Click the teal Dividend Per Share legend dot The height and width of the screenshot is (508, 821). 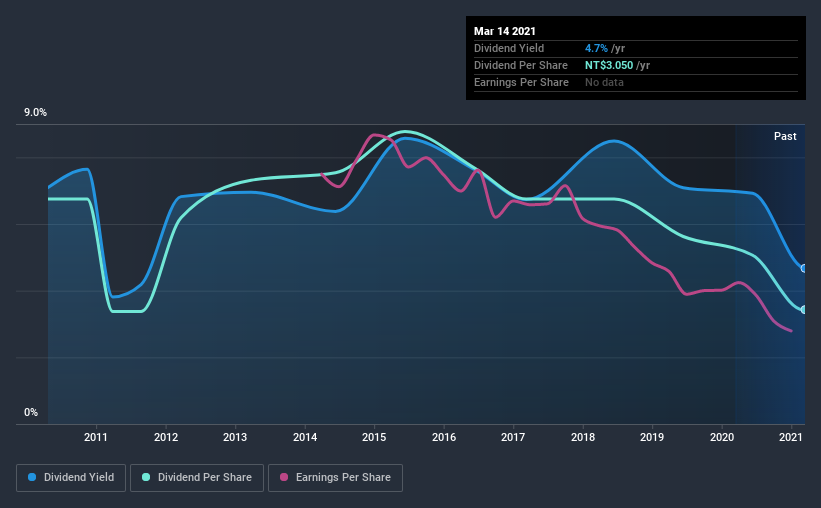[x=146, y=477]
